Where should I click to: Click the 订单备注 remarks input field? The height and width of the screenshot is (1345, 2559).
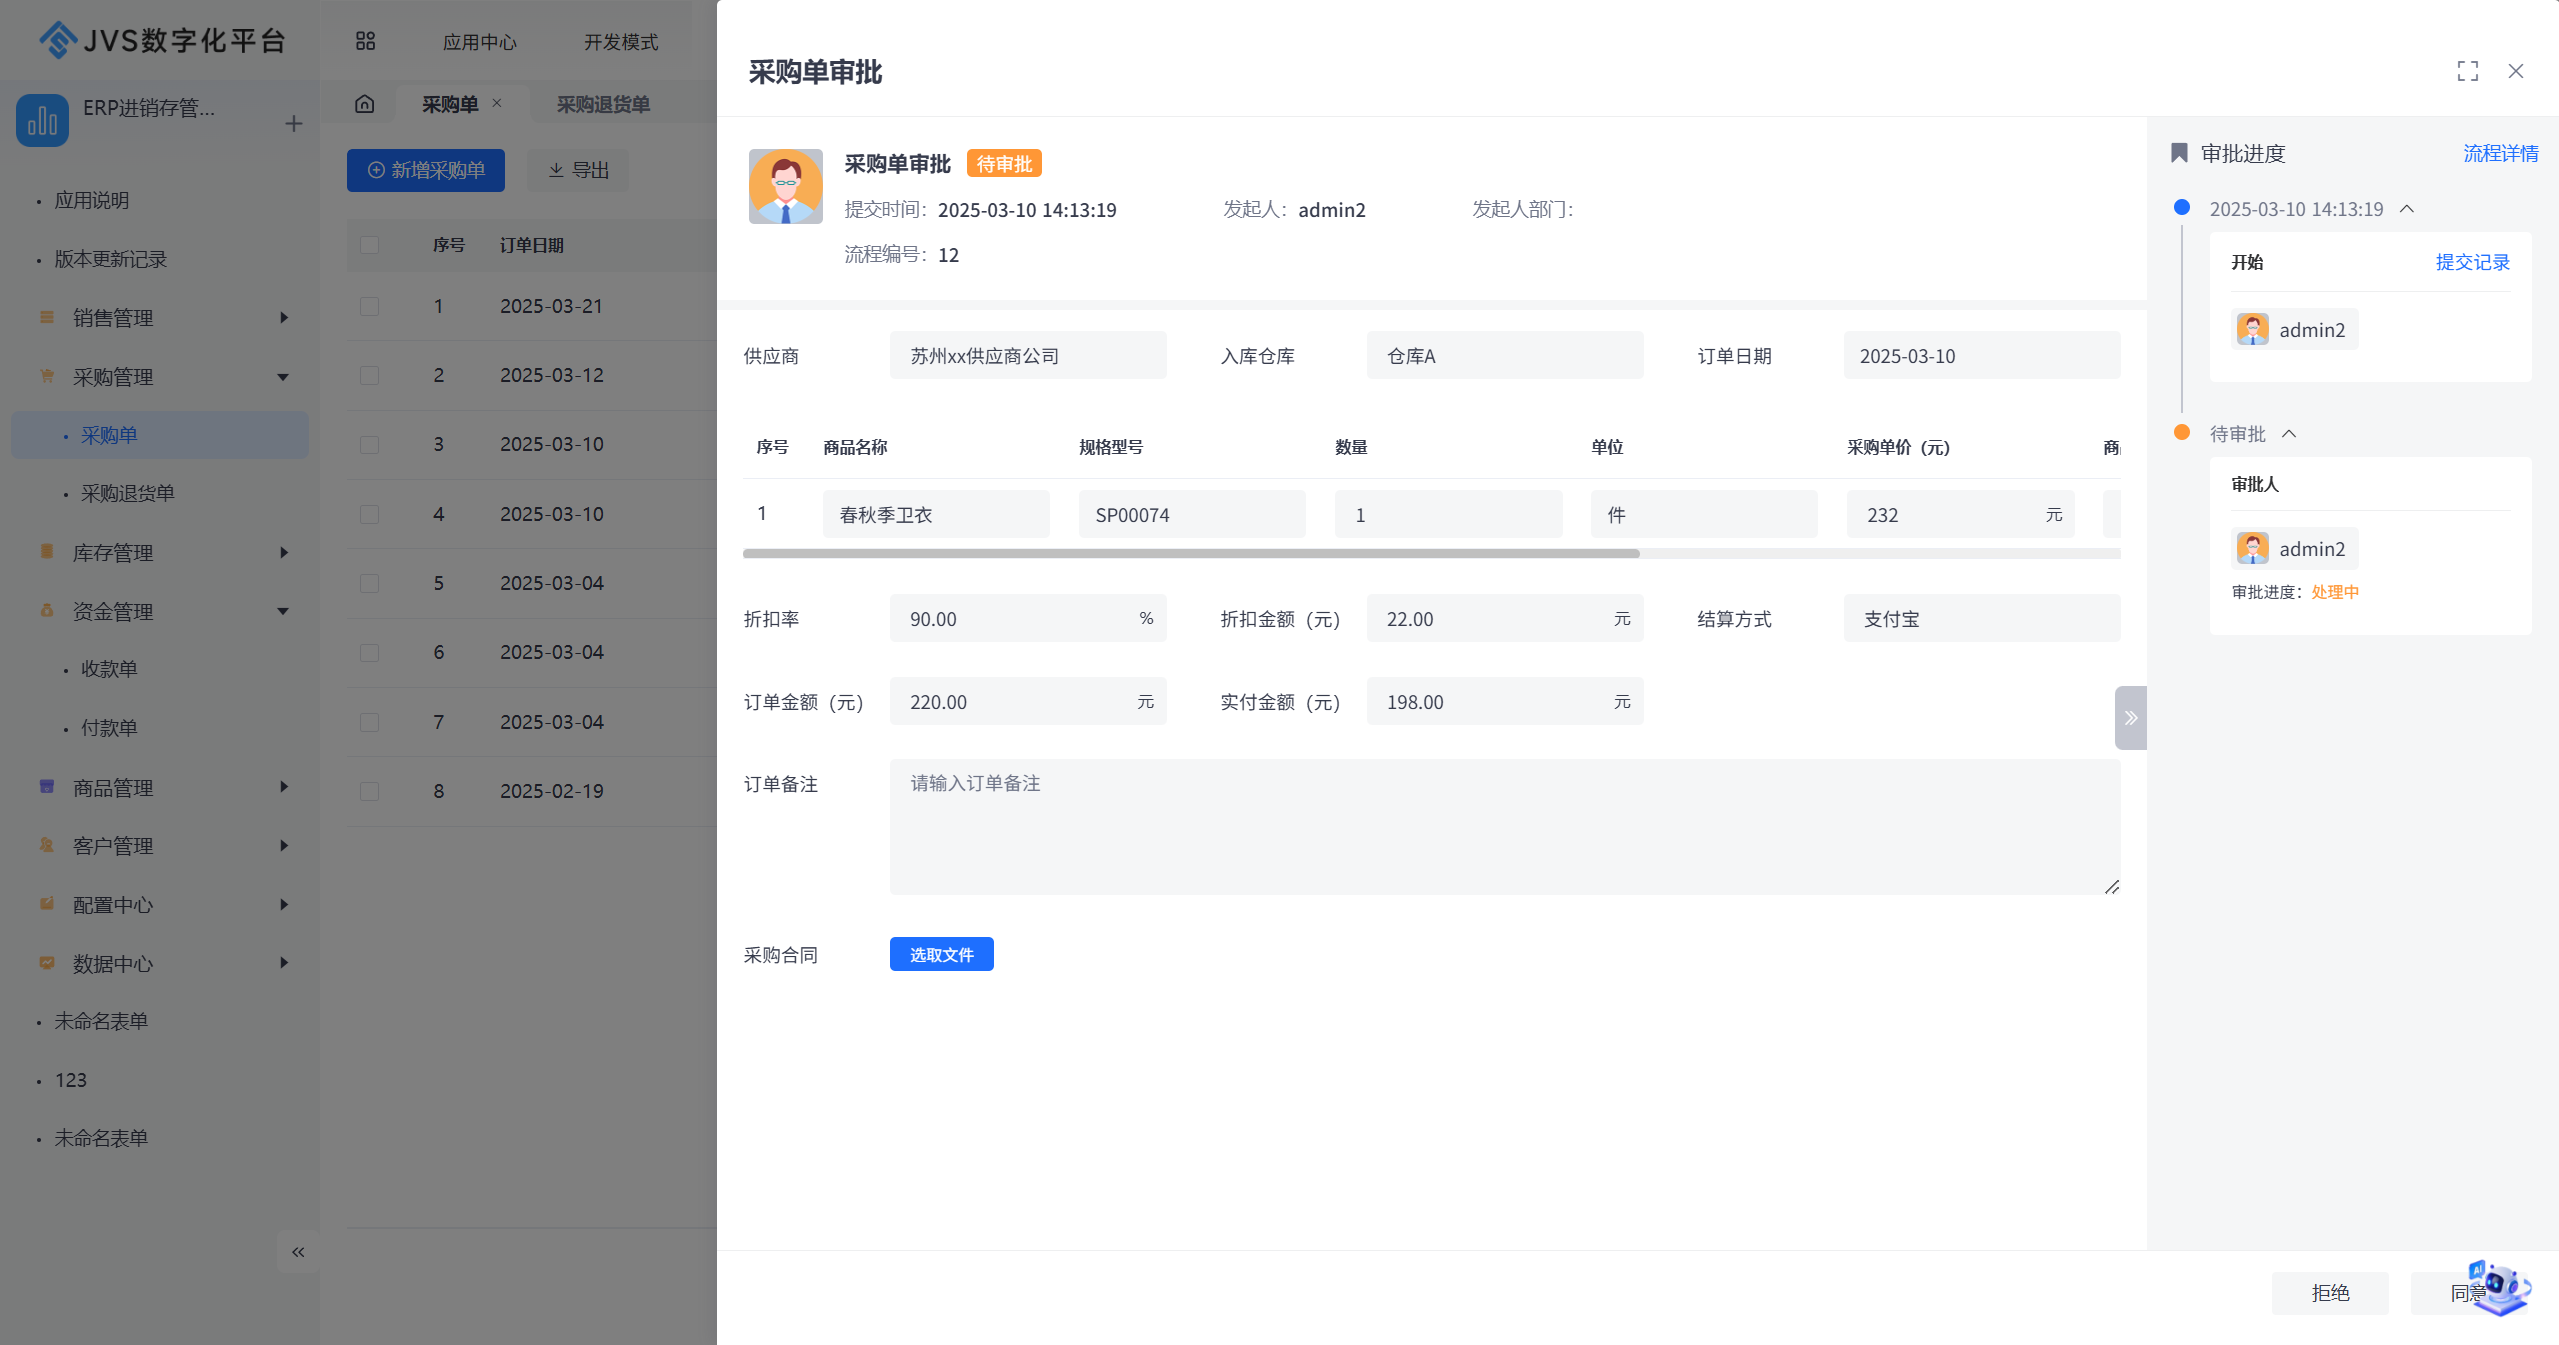click(1500, 827)
